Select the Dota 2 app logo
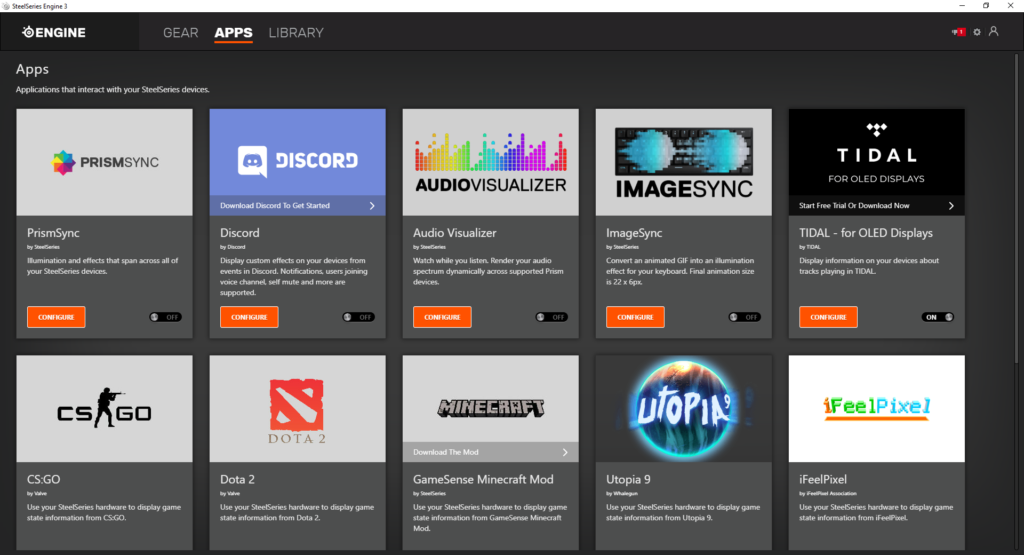 click(x=297, y=408)
